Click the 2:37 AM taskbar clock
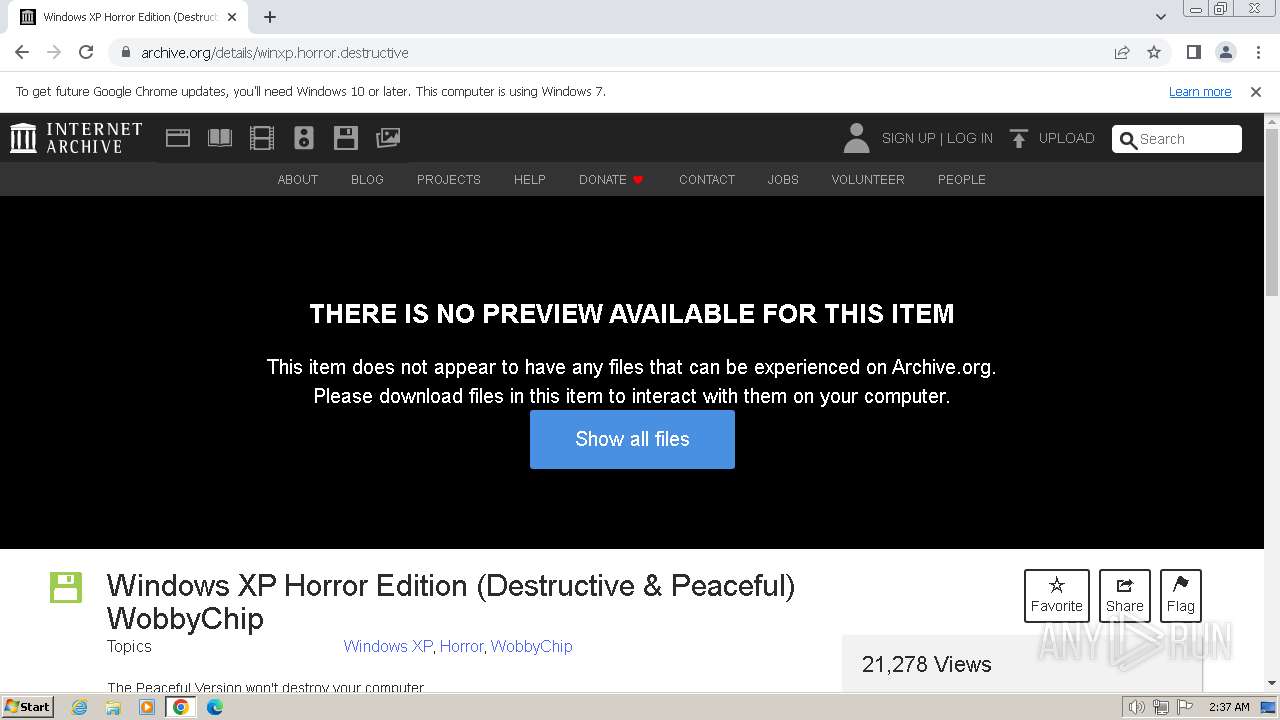The width and height of the screenshot is (1280, 720). (1229, 707)
